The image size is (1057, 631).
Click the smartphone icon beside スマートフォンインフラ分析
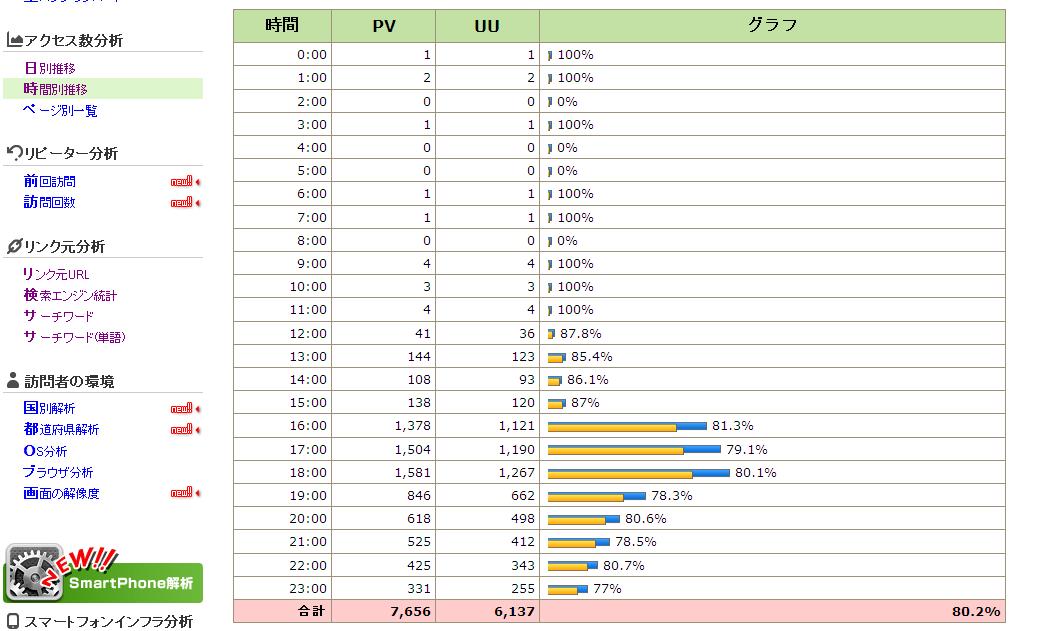(13, 621)
